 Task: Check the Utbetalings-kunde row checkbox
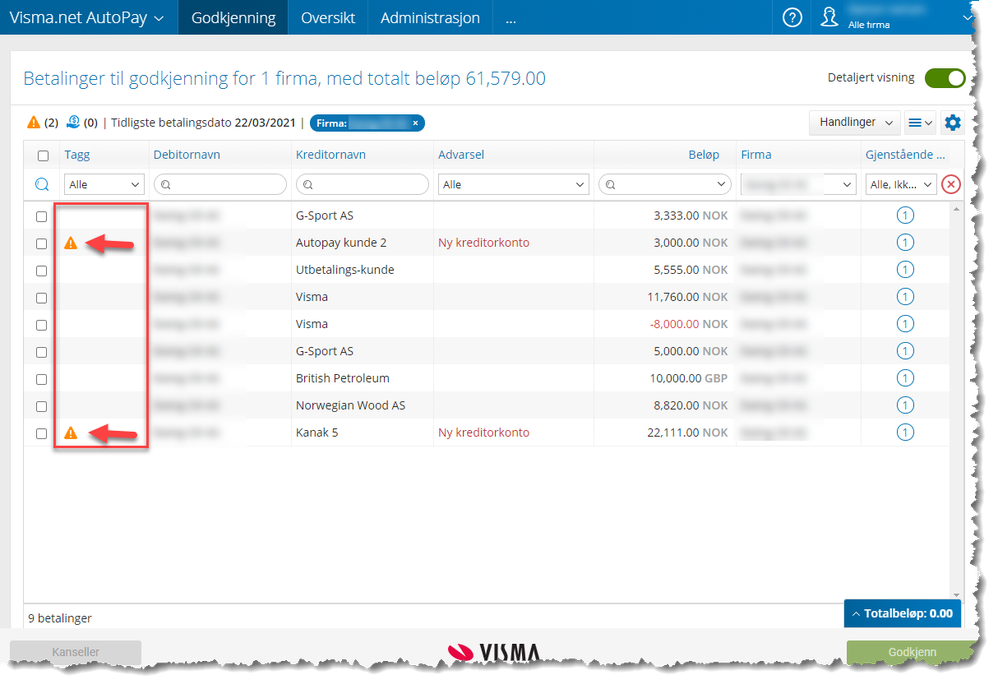pyautogui.click(x=41, y=271)
